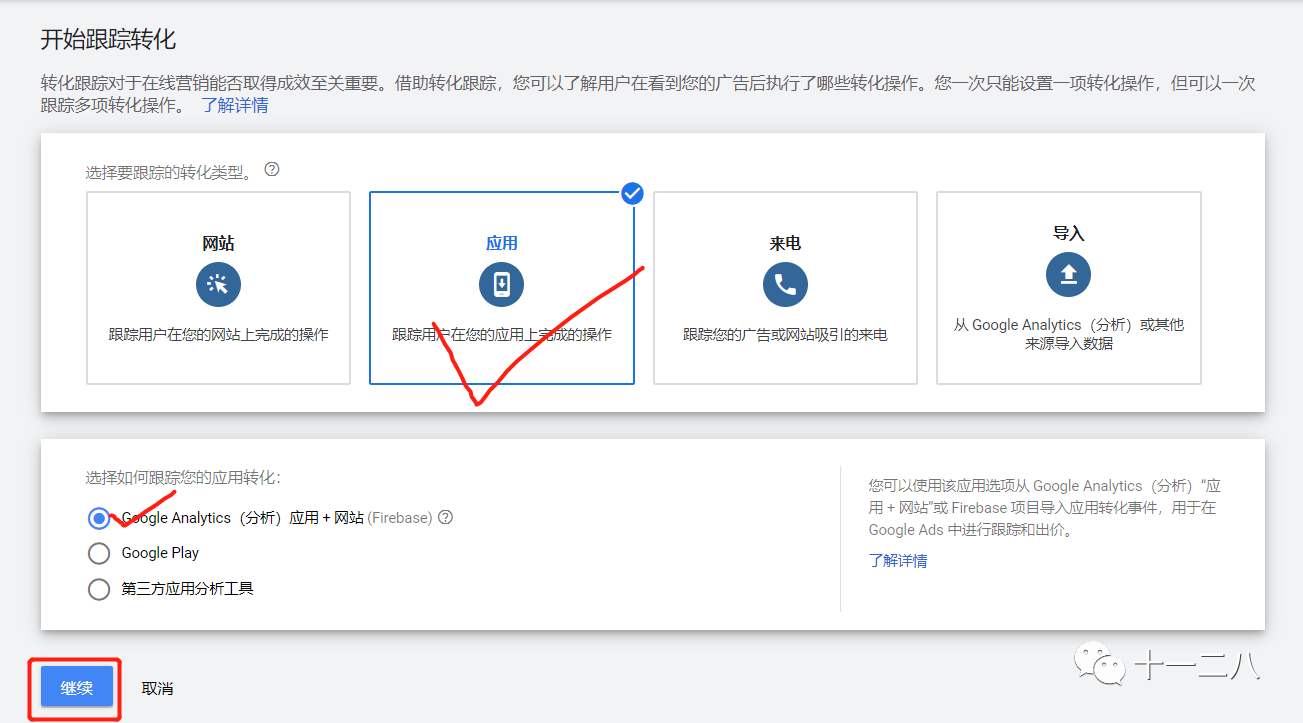Click the 应用 smartphone icon

(501, 284)
